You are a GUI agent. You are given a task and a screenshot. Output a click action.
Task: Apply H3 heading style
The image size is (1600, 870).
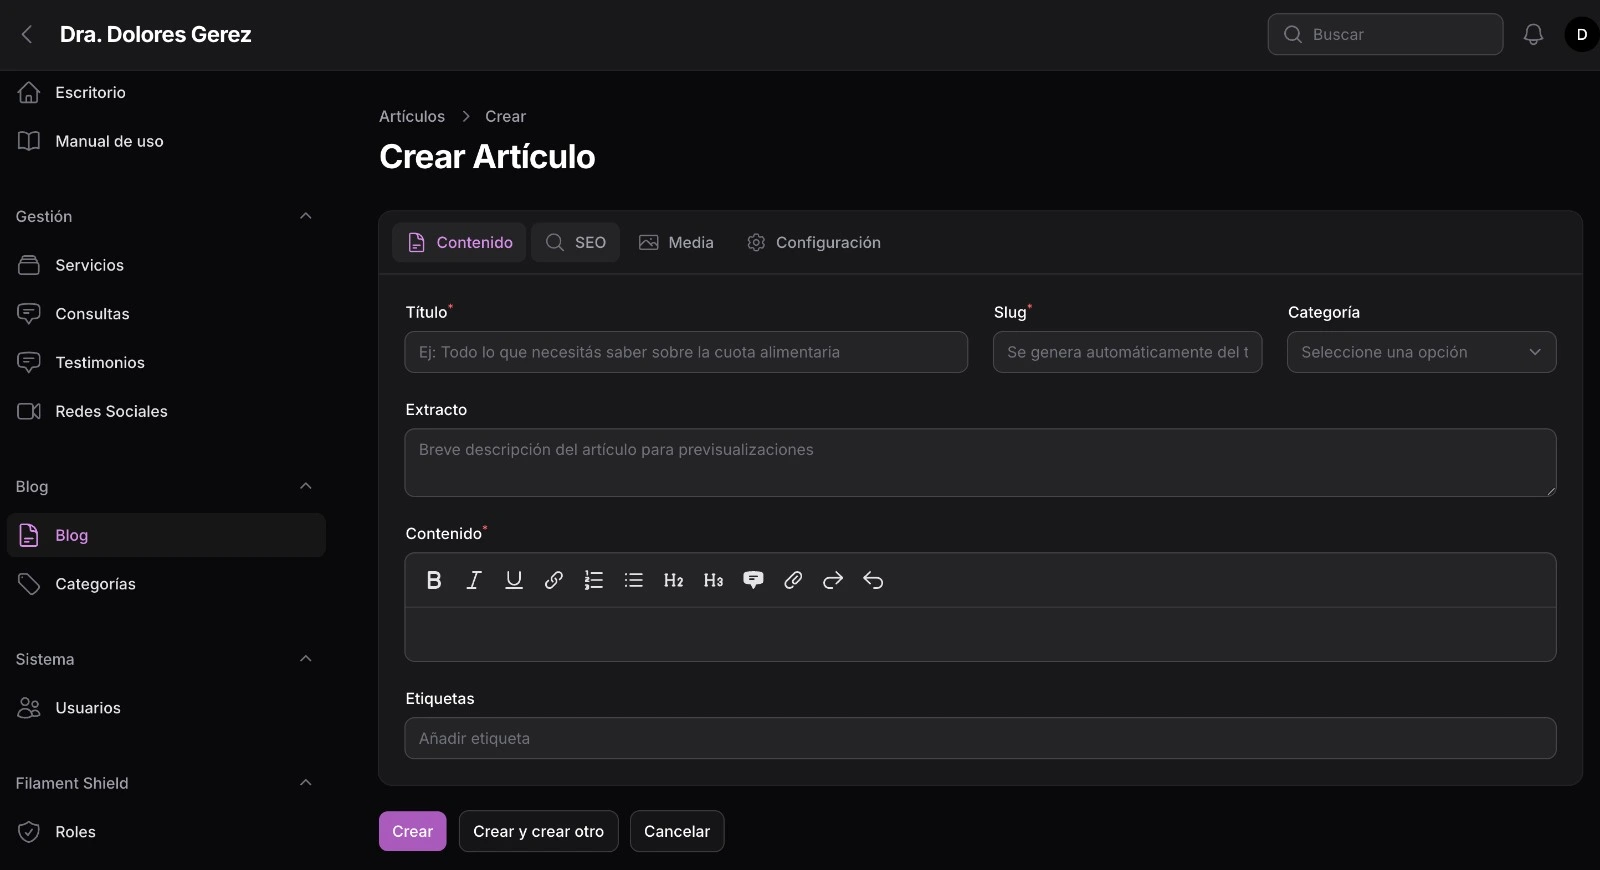coord(713,580)
